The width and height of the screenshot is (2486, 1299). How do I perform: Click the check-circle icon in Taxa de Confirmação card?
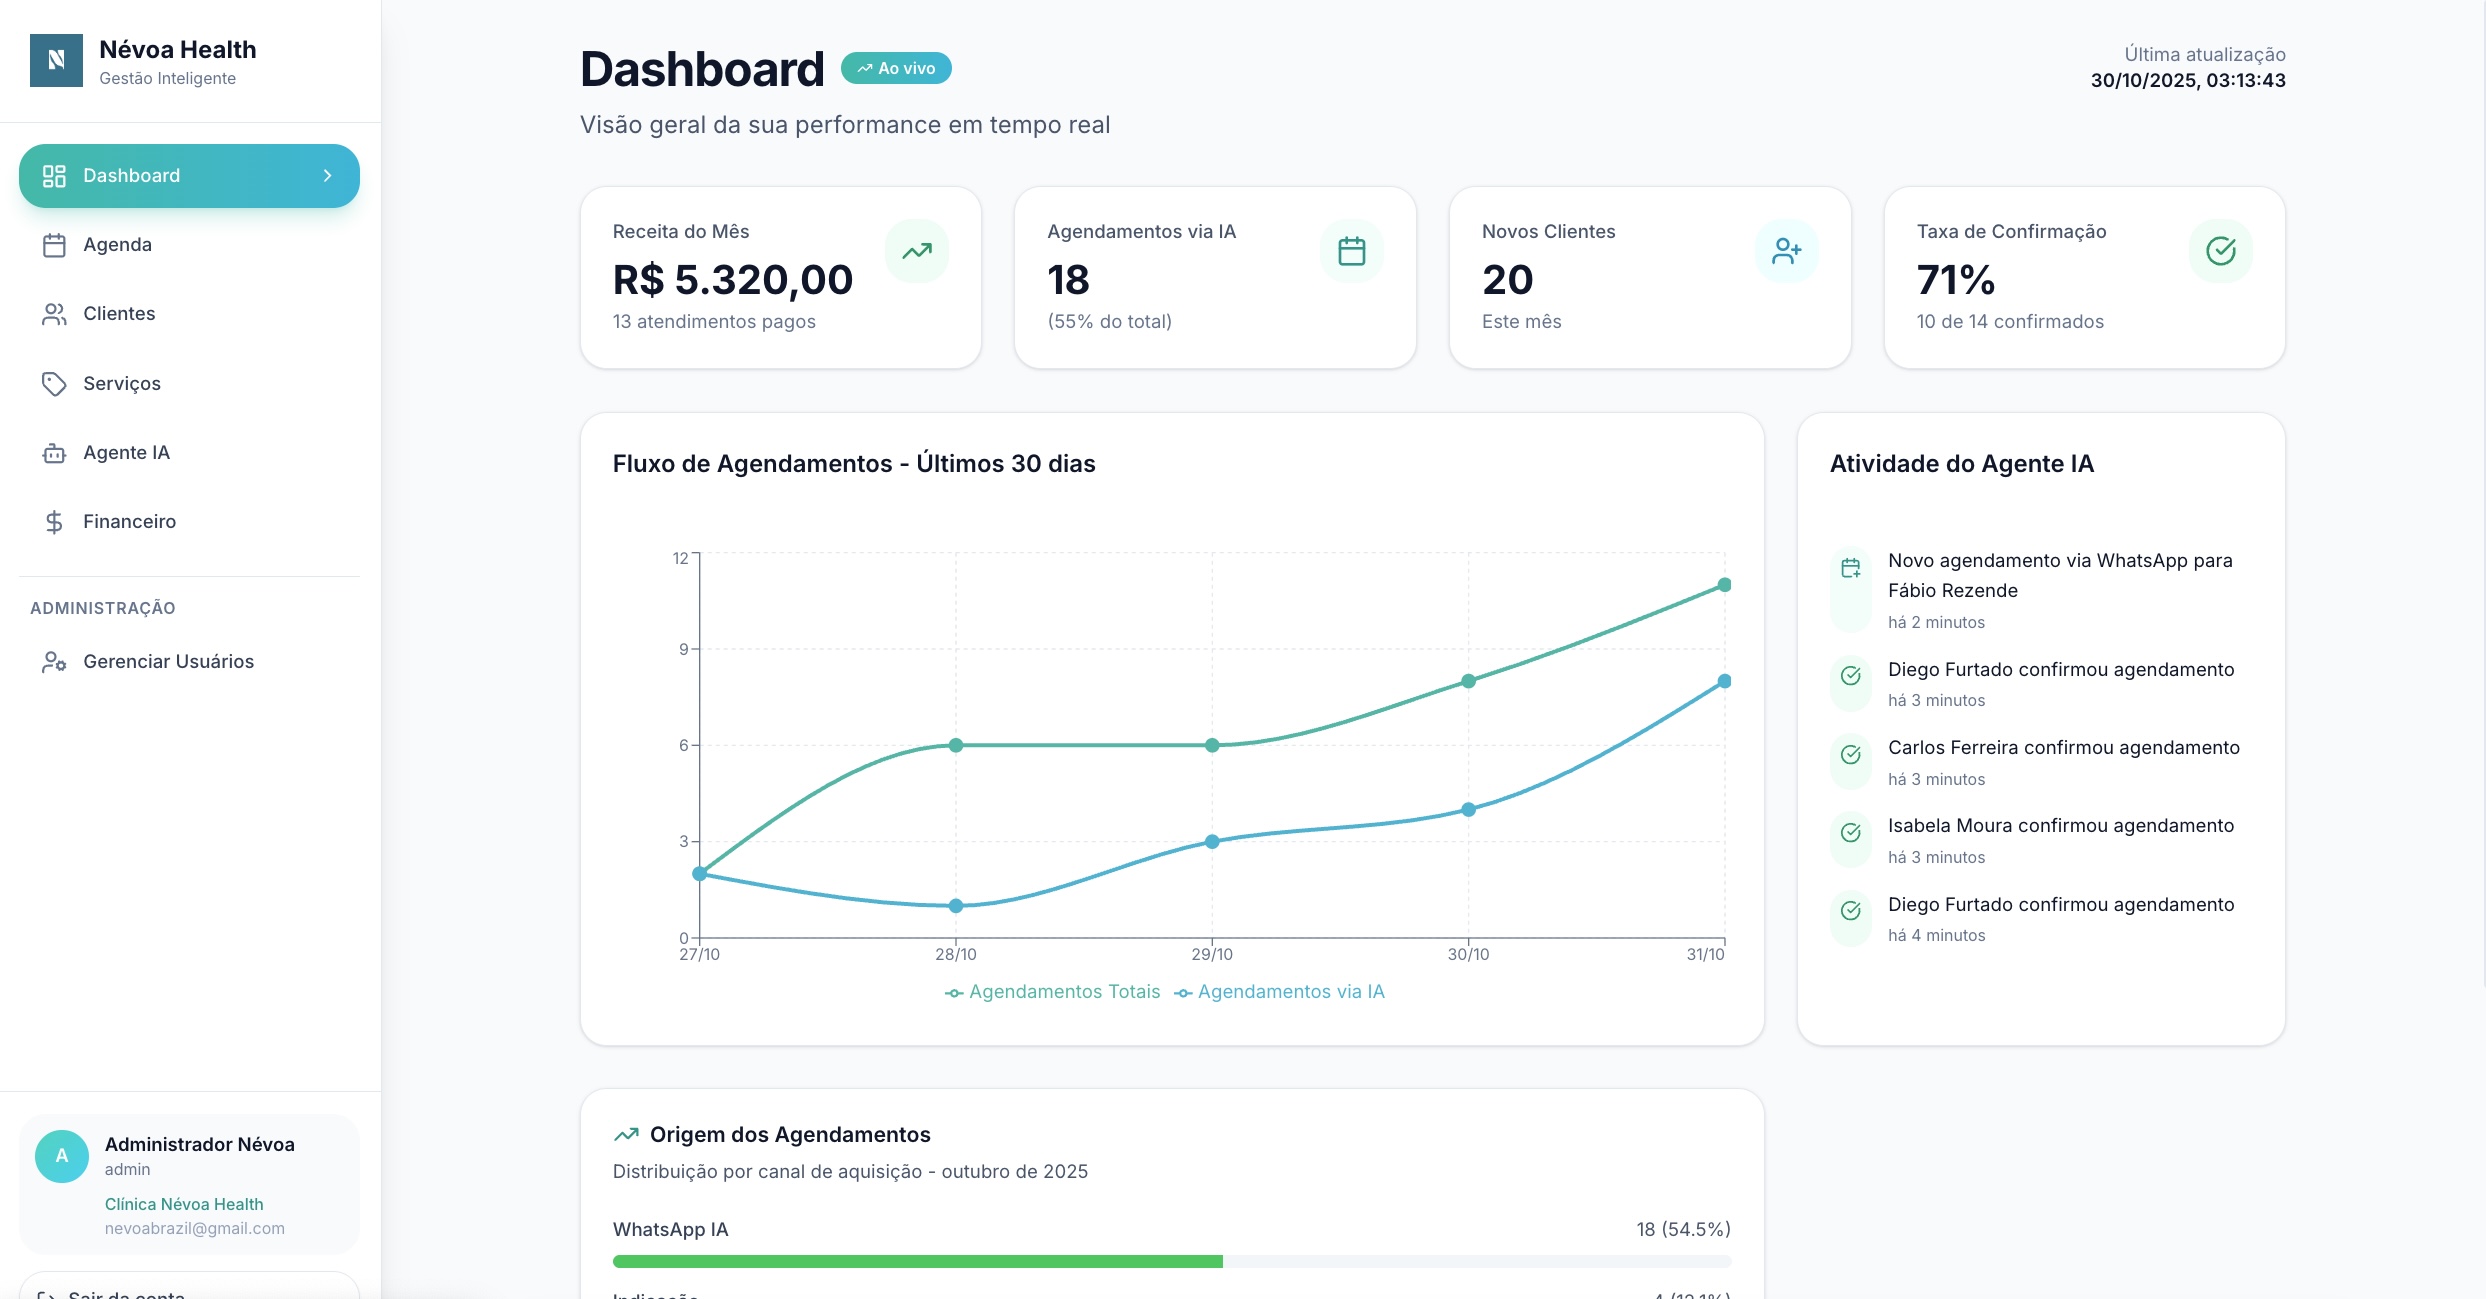[x=2220, y=251]
